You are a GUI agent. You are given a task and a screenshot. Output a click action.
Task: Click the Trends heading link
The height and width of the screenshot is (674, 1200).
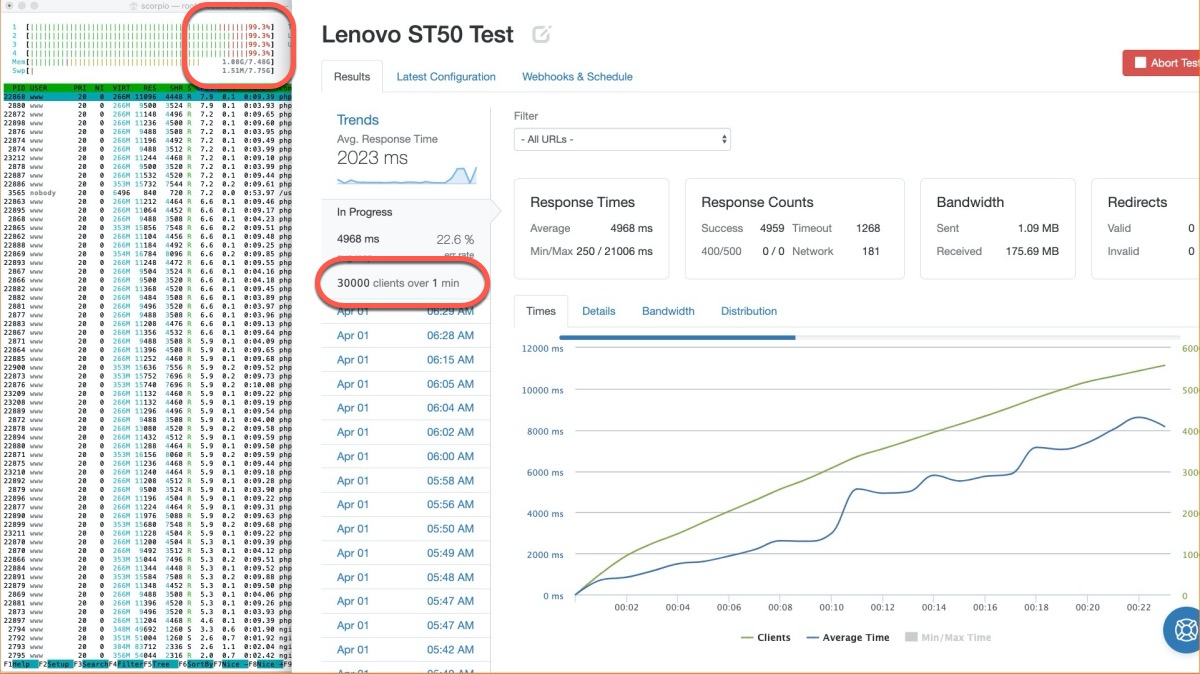click(358, 120)
